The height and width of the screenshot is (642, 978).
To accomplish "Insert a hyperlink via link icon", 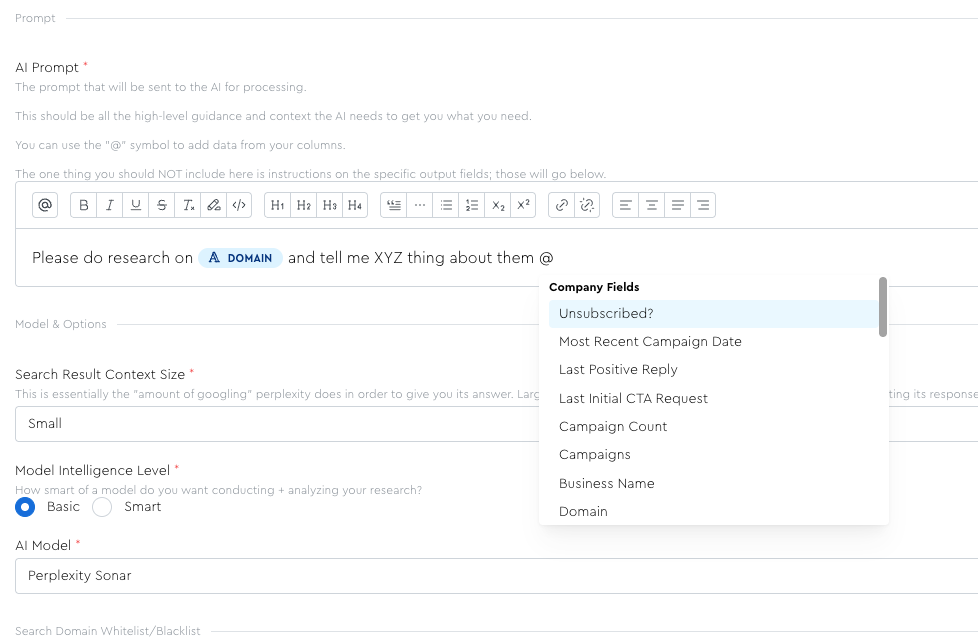I will pyautogui.click(x=562, y=205).
